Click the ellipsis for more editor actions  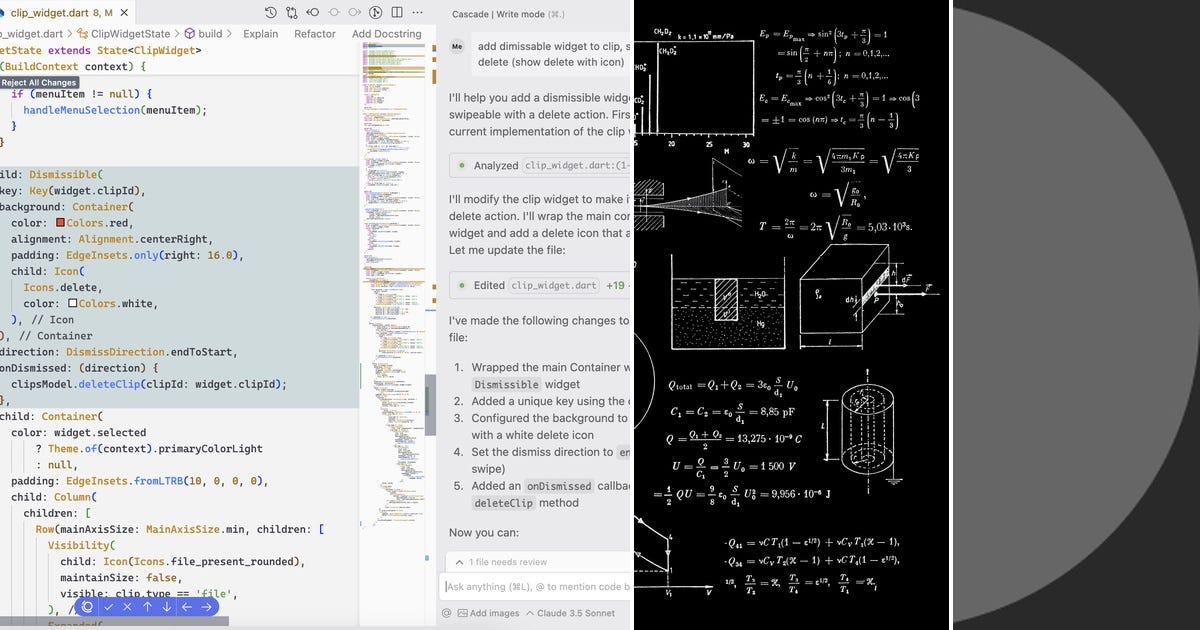417,12
